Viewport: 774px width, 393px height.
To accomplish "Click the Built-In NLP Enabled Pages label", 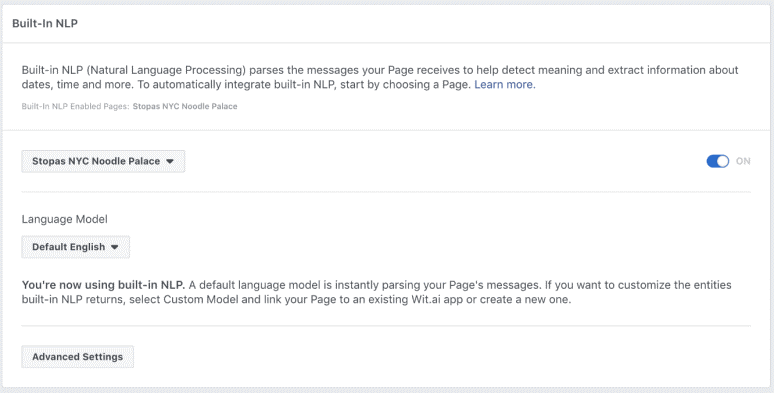I will click(x=76, y=106).
